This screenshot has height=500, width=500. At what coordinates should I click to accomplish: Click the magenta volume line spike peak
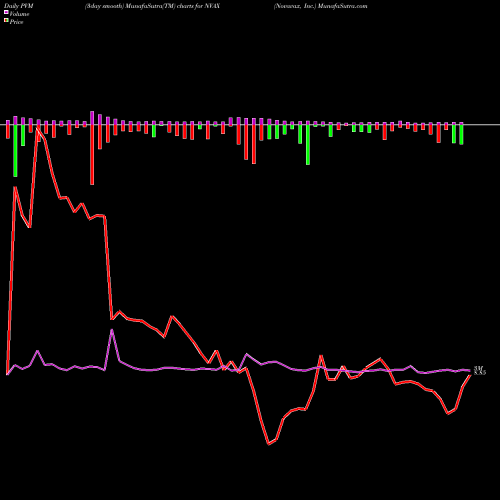point(112,330)
